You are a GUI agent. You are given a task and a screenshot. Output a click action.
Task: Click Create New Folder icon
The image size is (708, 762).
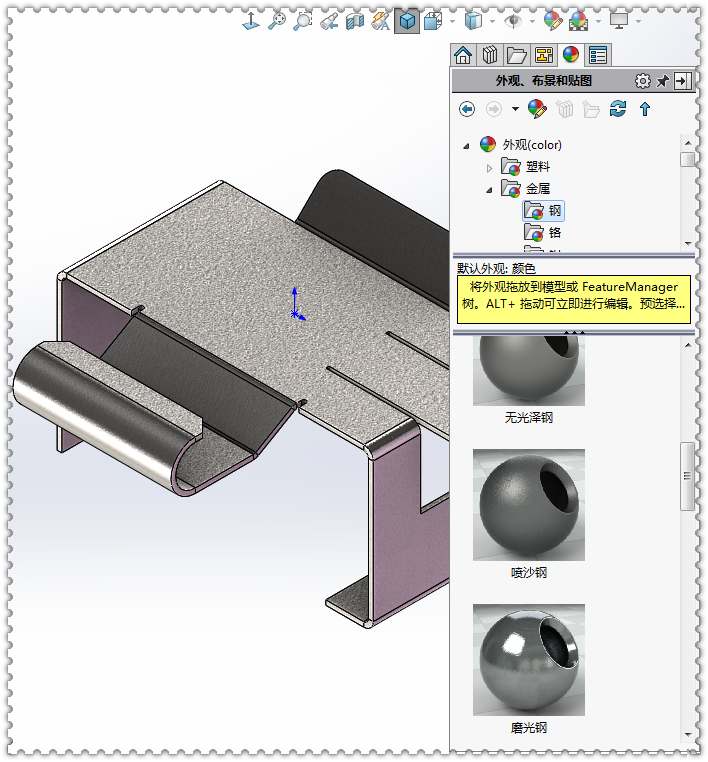591,109
